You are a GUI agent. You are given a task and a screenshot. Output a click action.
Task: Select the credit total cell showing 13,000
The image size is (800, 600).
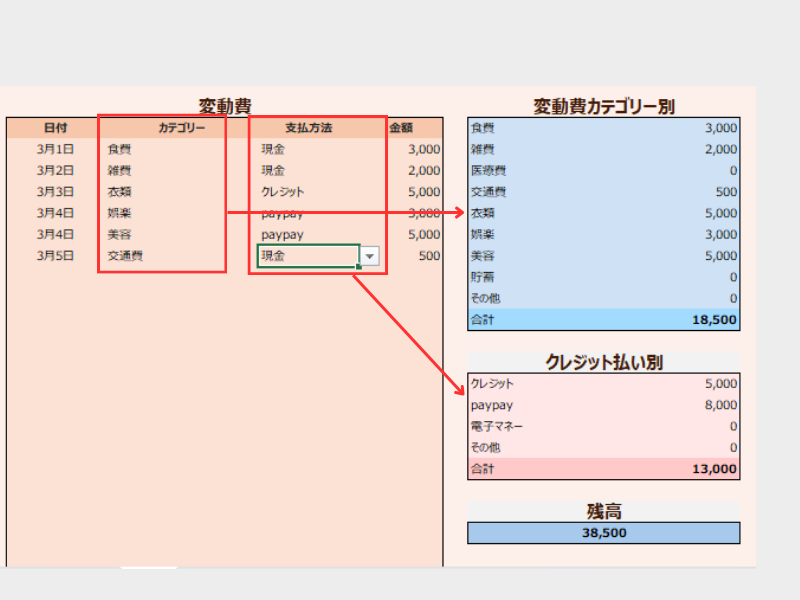click(713, 469)
